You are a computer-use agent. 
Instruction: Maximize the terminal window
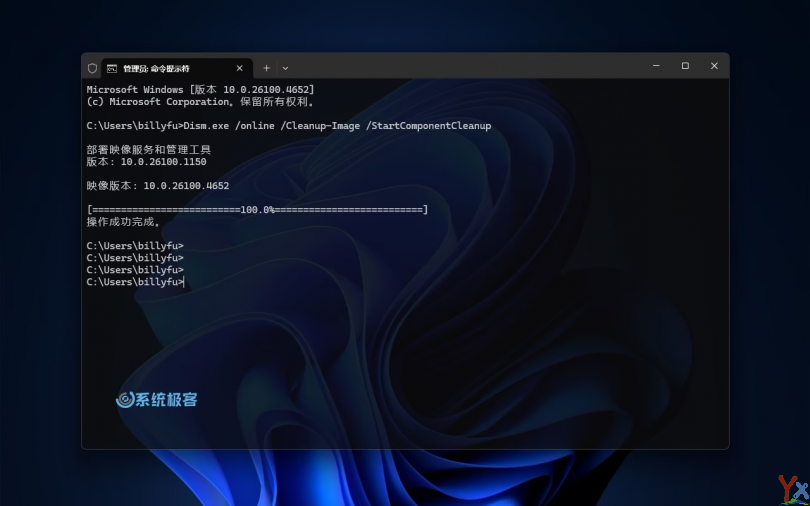click(x=685, y=66)
